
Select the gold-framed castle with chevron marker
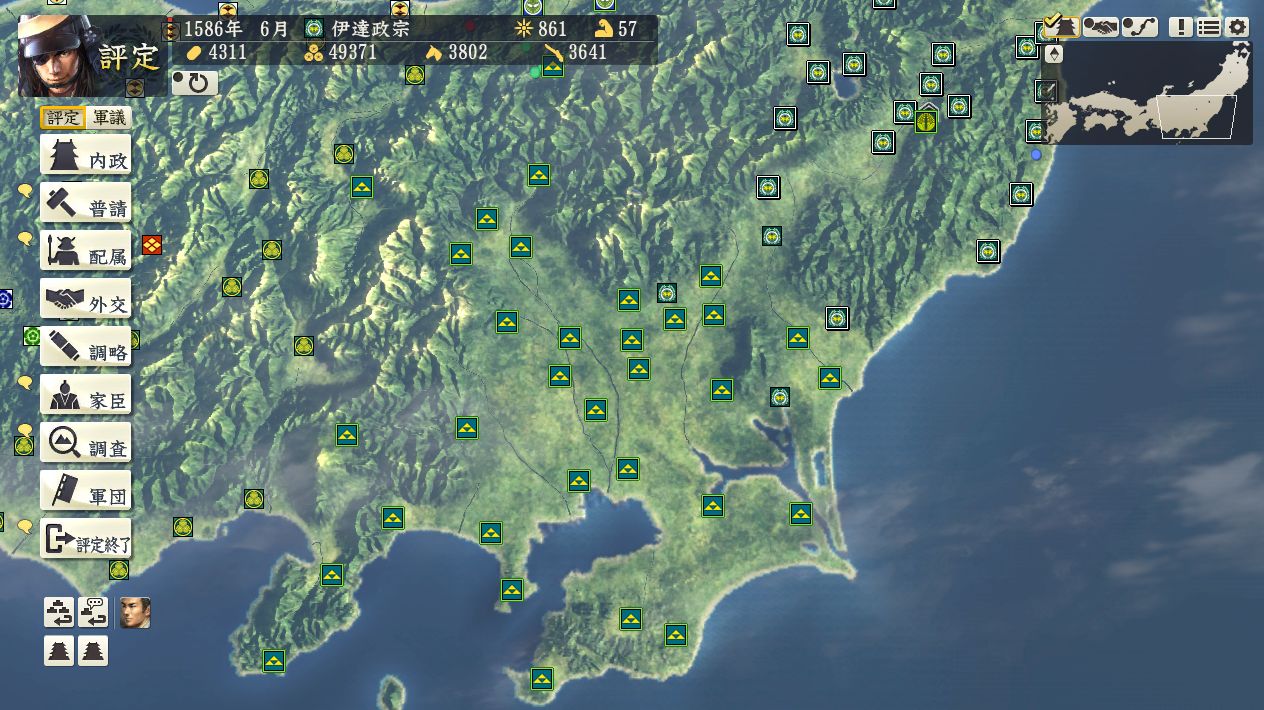tap(927, 121)
